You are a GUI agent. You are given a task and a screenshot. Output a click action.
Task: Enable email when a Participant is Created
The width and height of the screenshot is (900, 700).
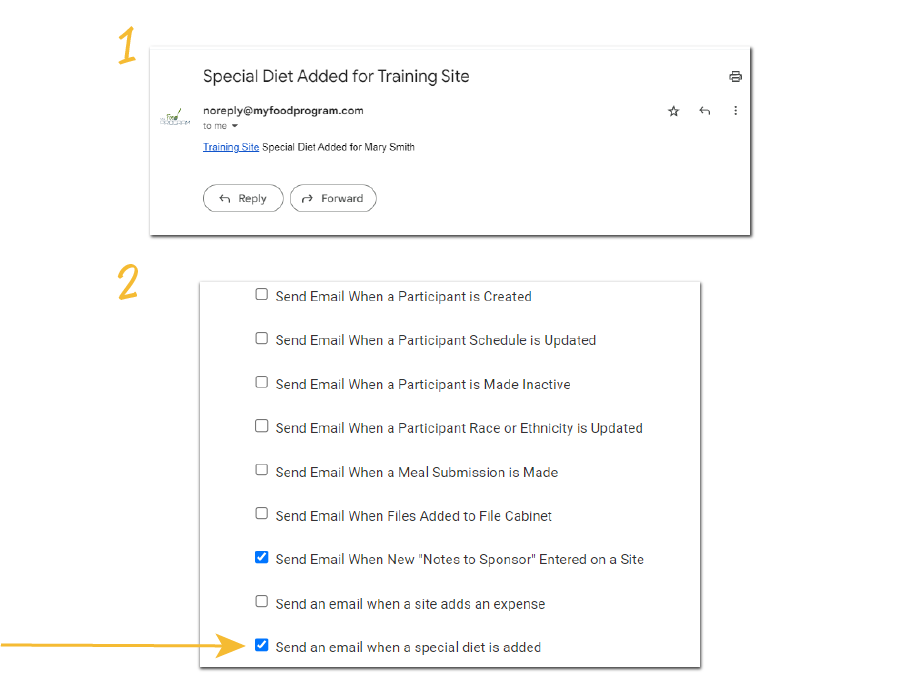[x=262, y=295]
